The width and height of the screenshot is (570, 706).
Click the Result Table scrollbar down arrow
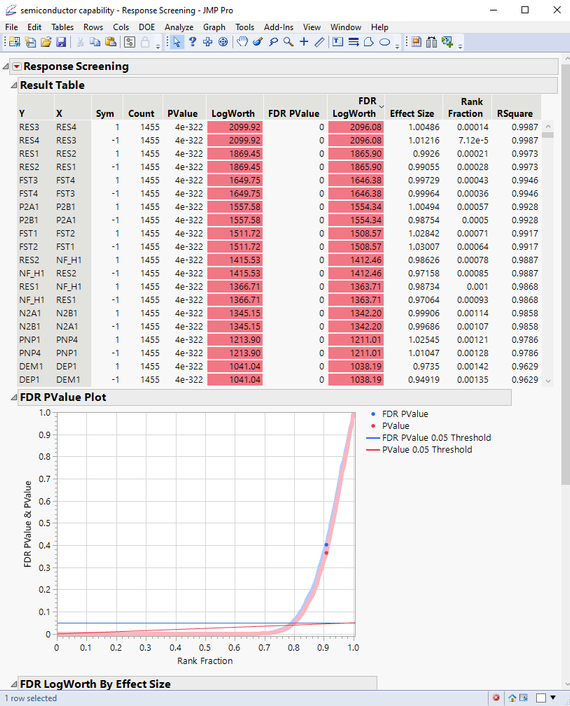point(548,381)
